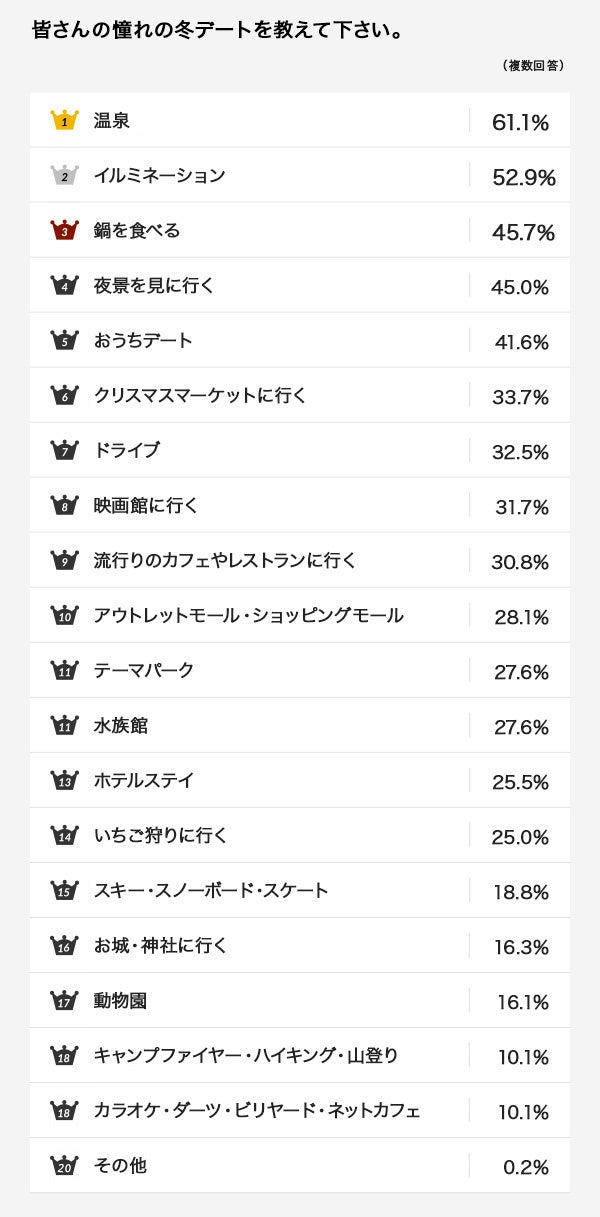Click the rank 10 crown icon
Viewport: 600px width, 1217px height.
pyautogui.click(x=64, y=616)
